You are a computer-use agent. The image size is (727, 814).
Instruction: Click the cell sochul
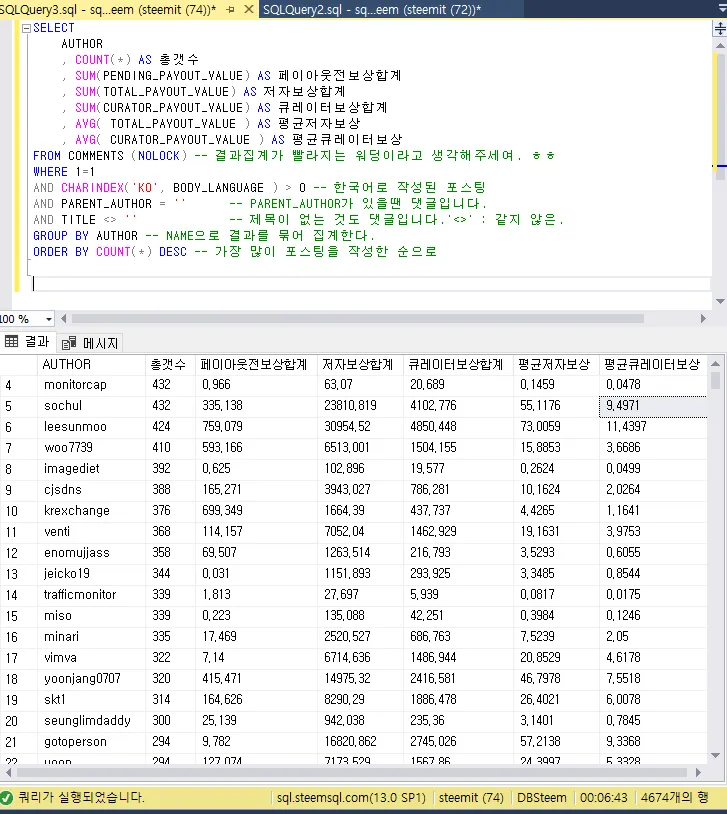(91, 405)
